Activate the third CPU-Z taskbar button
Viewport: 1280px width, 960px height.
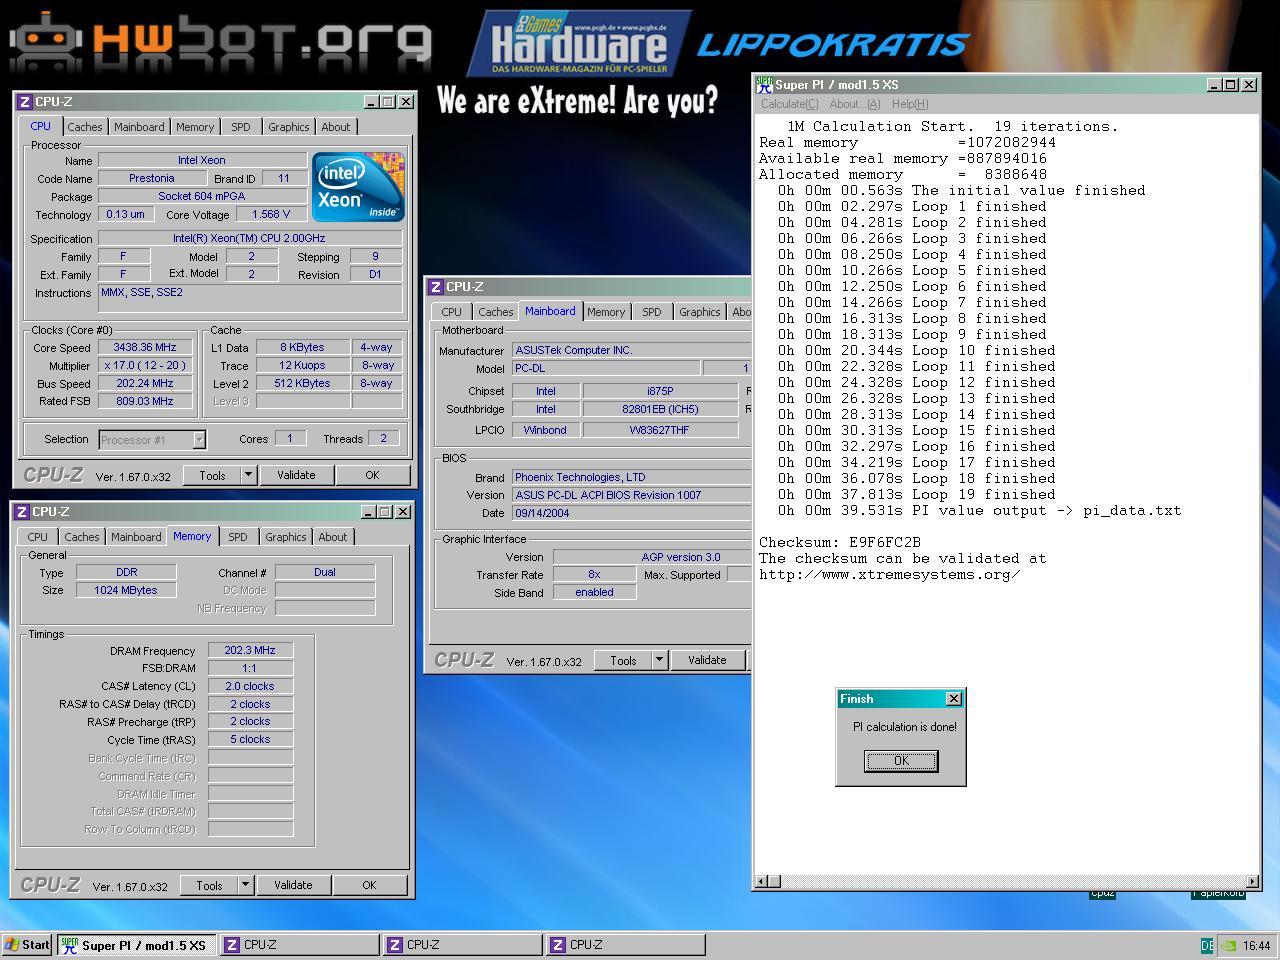[x=625, y=945]
